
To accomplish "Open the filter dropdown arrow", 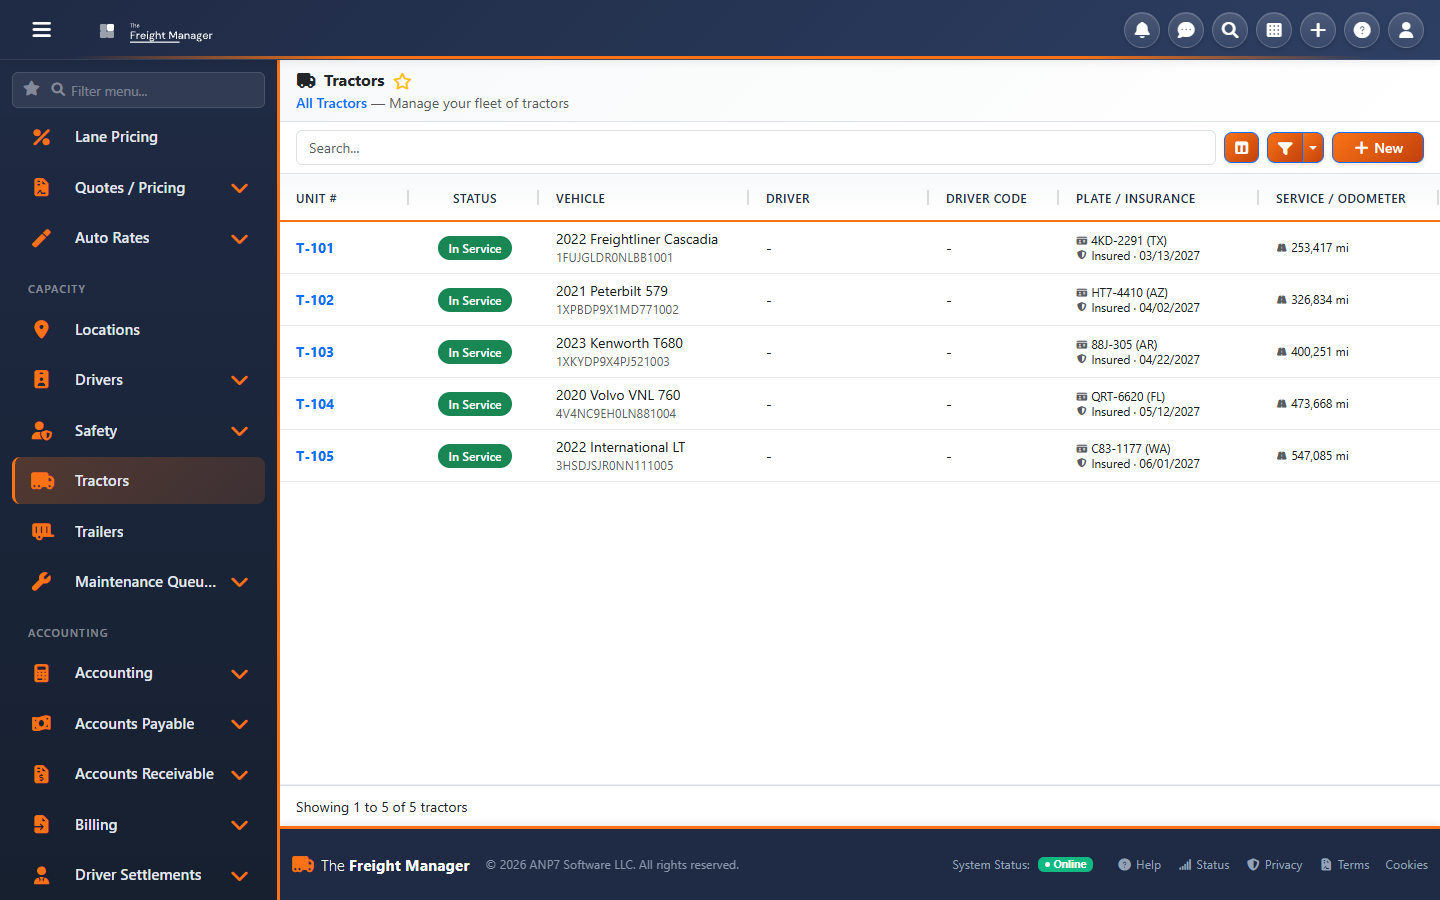I will coord(1313,148).
